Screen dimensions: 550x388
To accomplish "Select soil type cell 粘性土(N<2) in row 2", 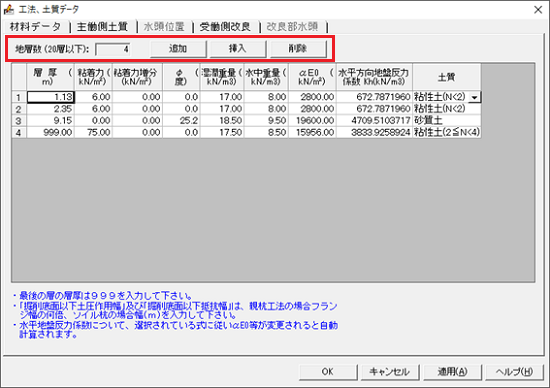I will coord(447,109).
